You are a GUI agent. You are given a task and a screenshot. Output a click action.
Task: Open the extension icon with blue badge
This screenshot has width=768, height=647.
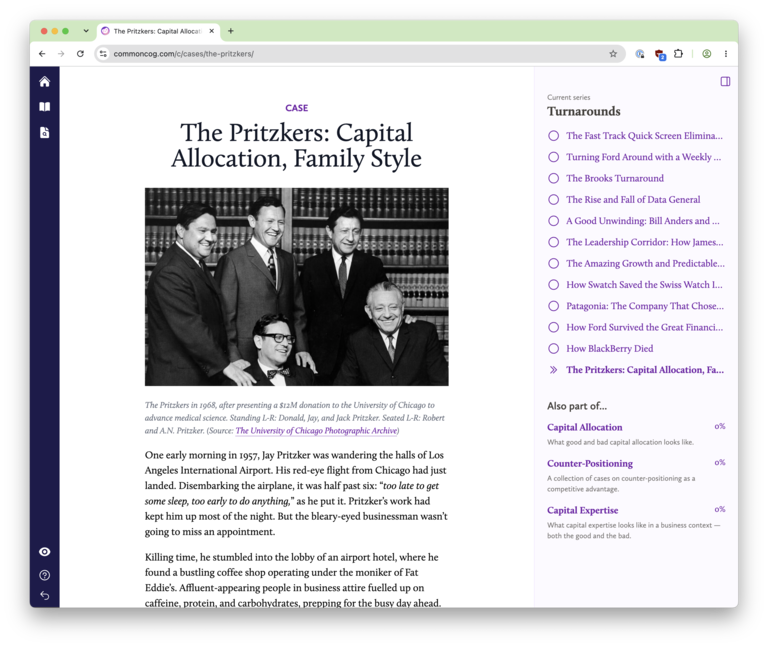[x=660, y=54]
